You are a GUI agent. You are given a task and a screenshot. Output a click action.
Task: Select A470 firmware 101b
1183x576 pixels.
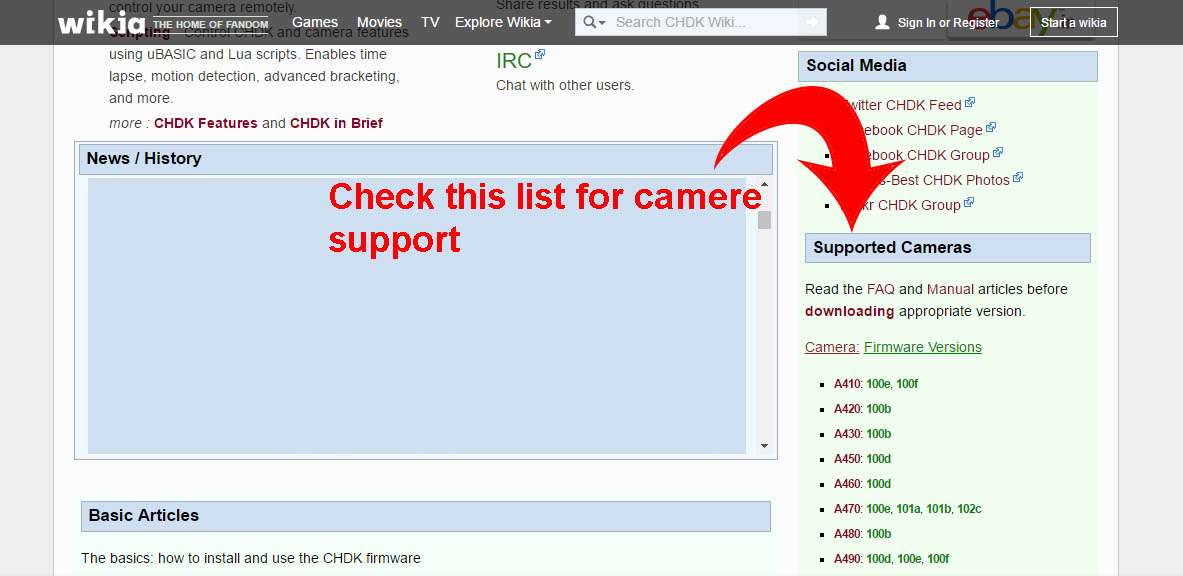(x=939, y=509)
